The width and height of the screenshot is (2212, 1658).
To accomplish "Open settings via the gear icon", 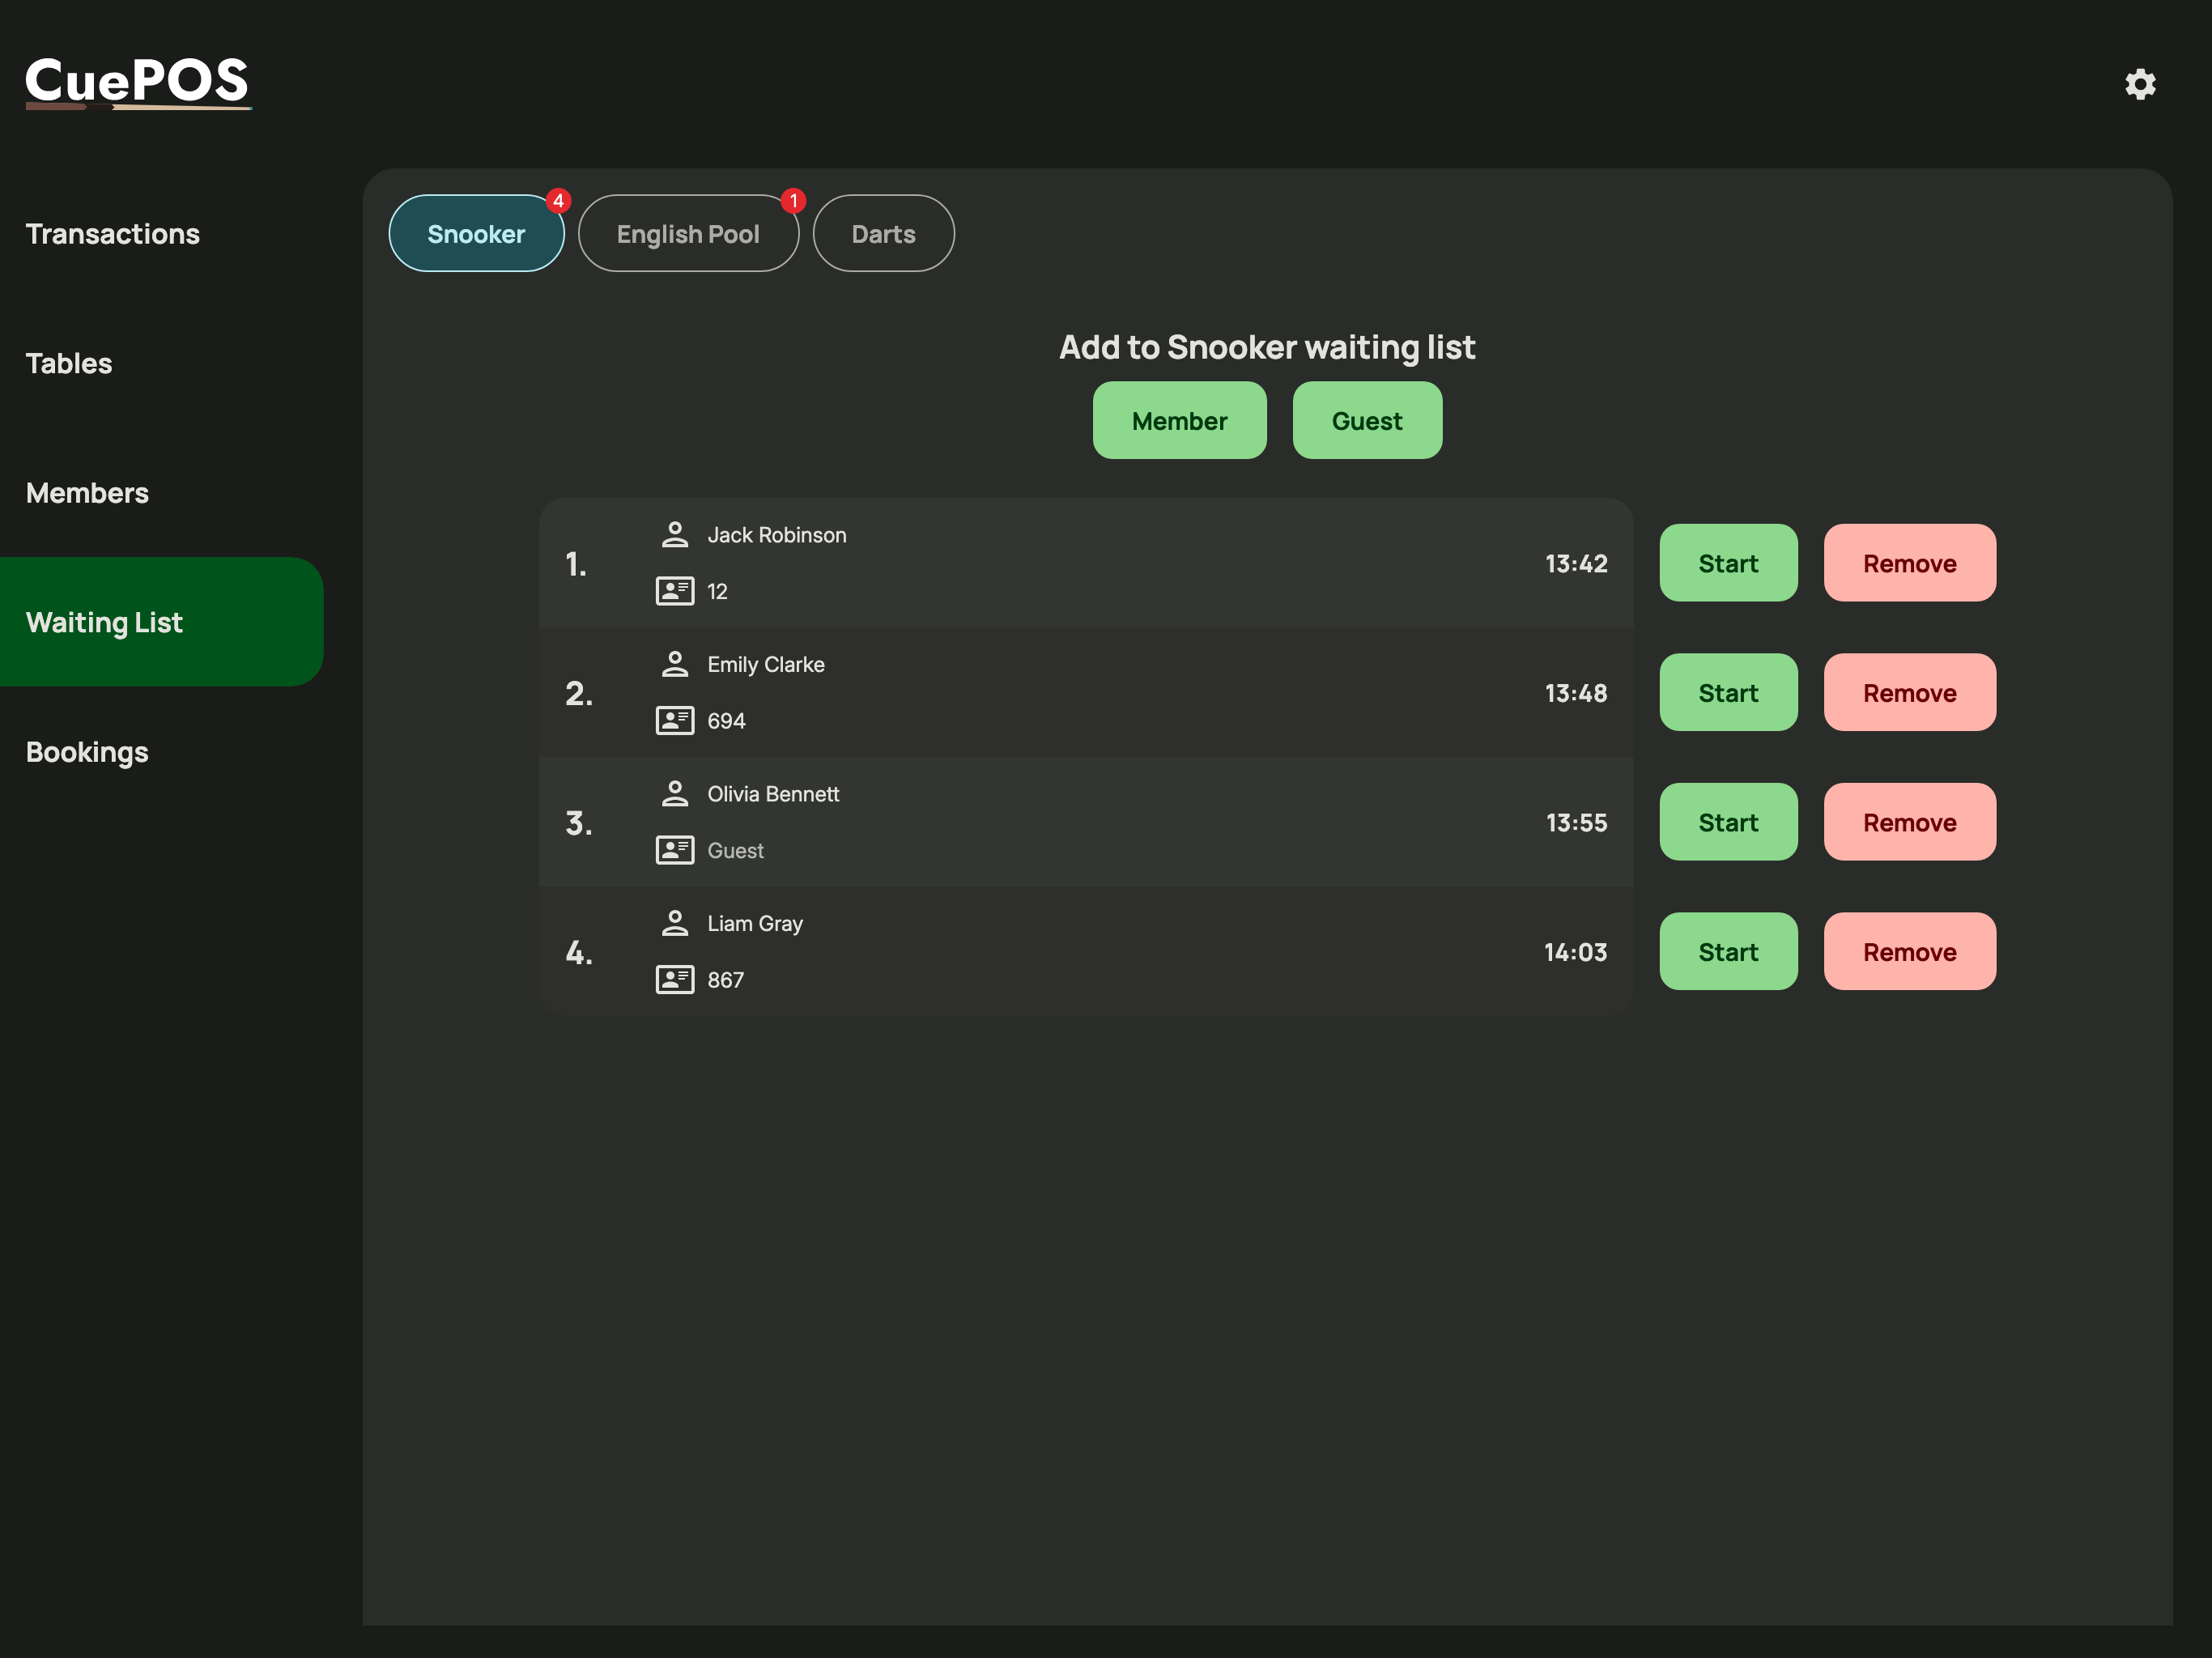I will [x=2140, y=84].
